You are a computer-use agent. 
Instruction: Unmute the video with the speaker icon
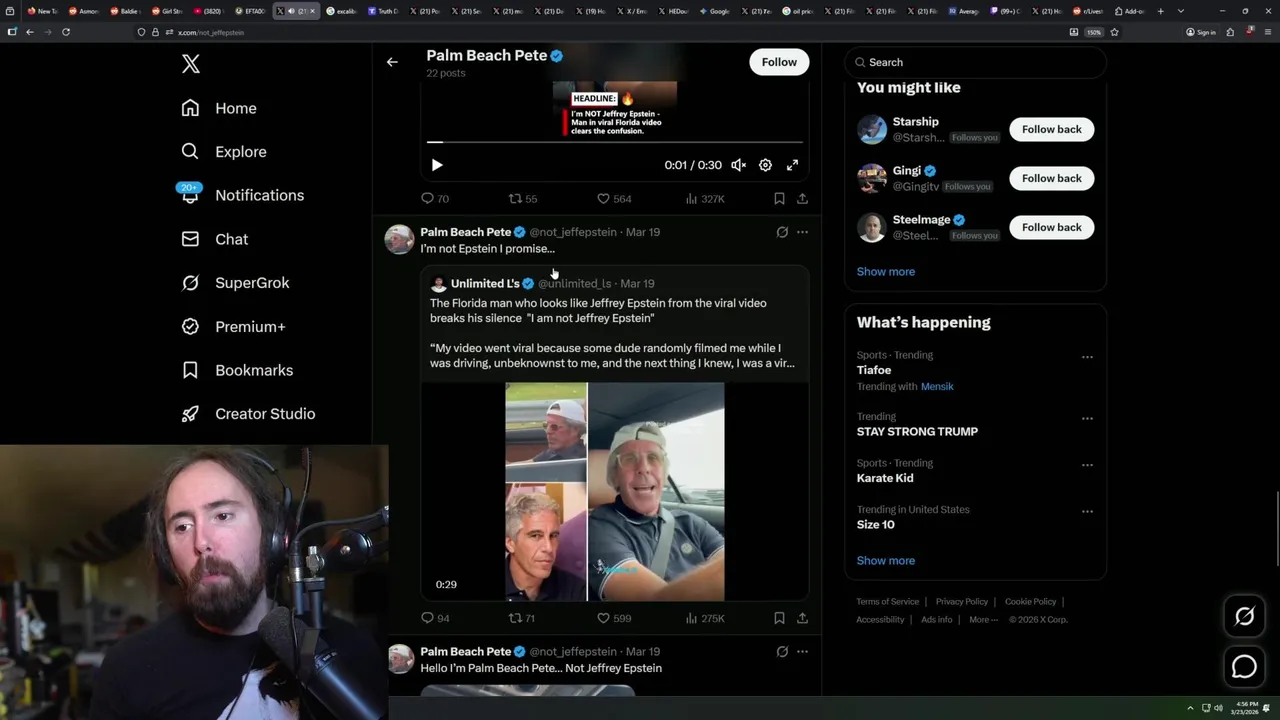click(738, 165)
